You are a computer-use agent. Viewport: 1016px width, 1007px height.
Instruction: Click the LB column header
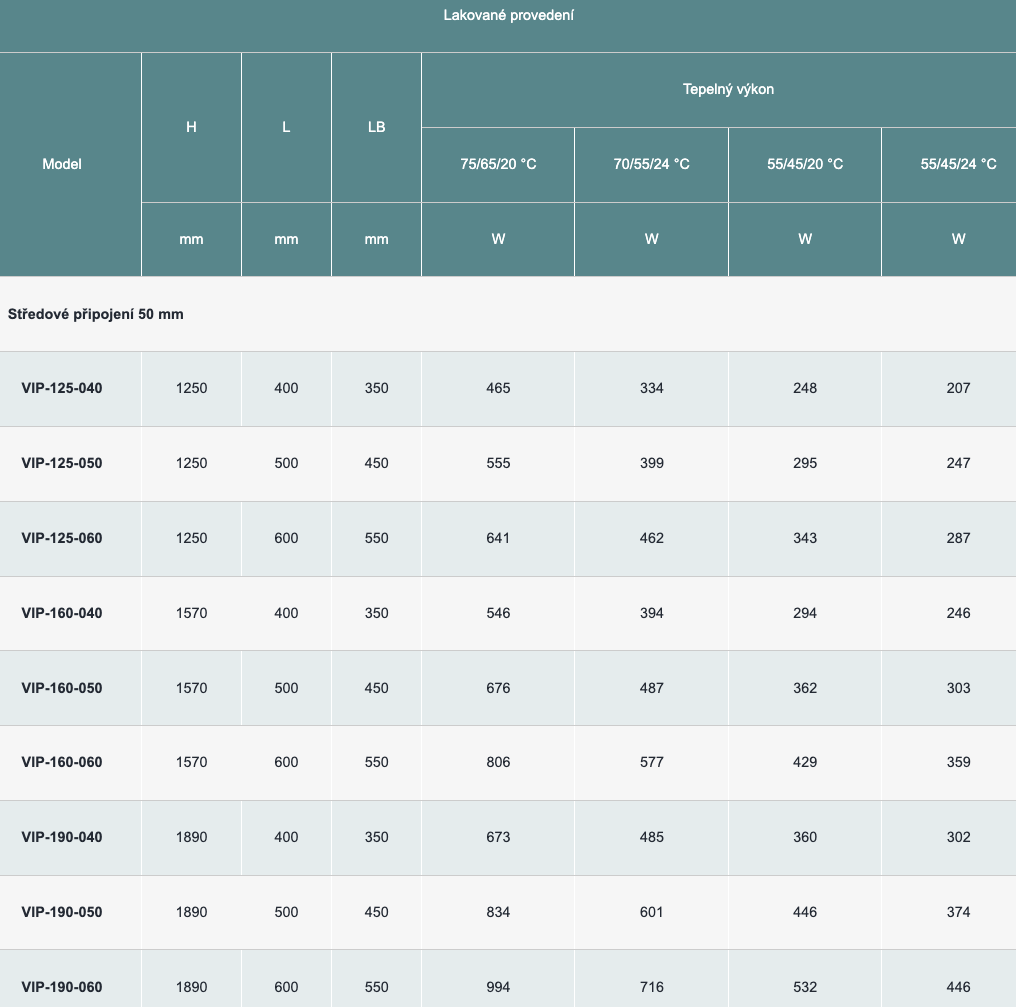(x=376, y=127)
